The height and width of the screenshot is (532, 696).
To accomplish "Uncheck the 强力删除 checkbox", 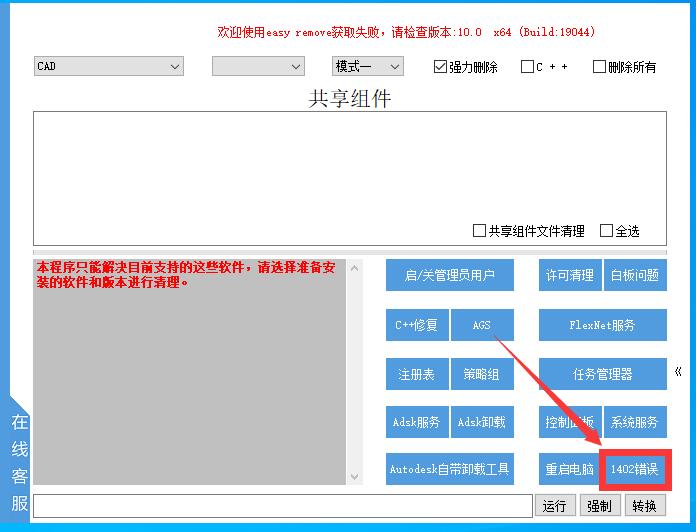I will pos(441,67).
